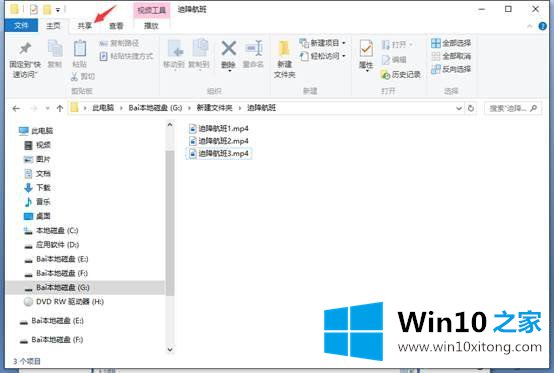Viewport: 554px width, 373px height.
Task: Open the Easy access dropdown
Action: [x=323, y=56]
